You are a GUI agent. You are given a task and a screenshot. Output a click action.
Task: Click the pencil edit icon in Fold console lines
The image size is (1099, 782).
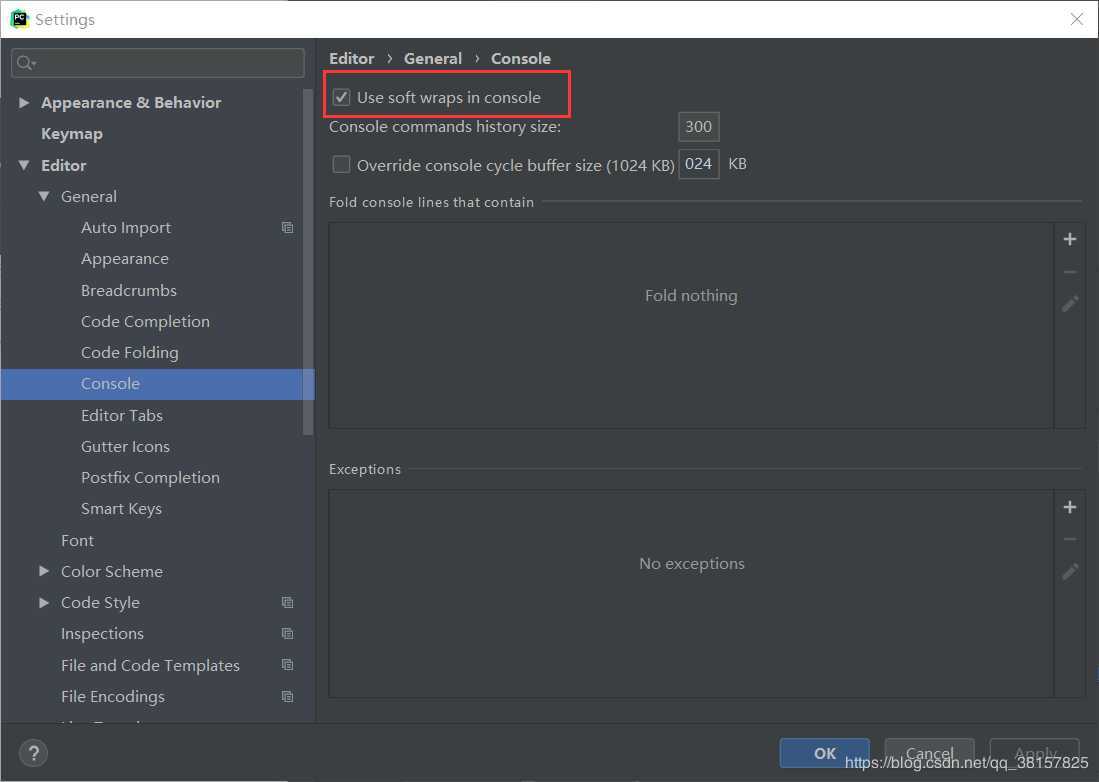click(1070, 303)
